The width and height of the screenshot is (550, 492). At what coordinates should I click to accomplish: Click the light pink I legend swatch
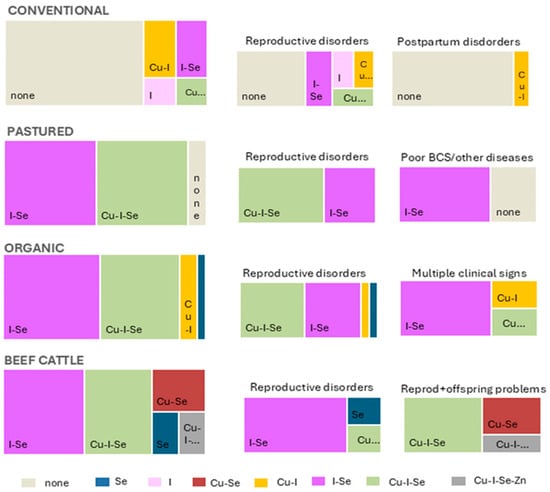tap(154, 482)
